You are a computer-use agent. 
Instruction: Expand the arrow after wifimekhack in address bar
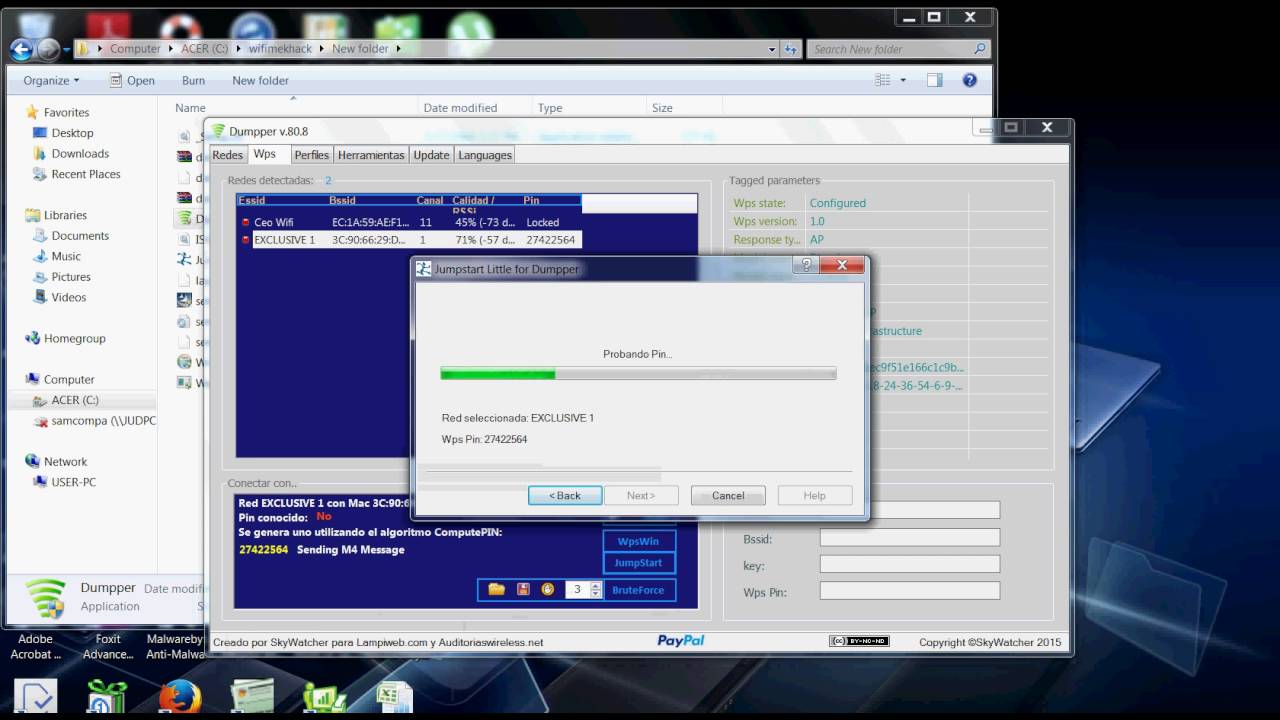(x=322, y=48)
